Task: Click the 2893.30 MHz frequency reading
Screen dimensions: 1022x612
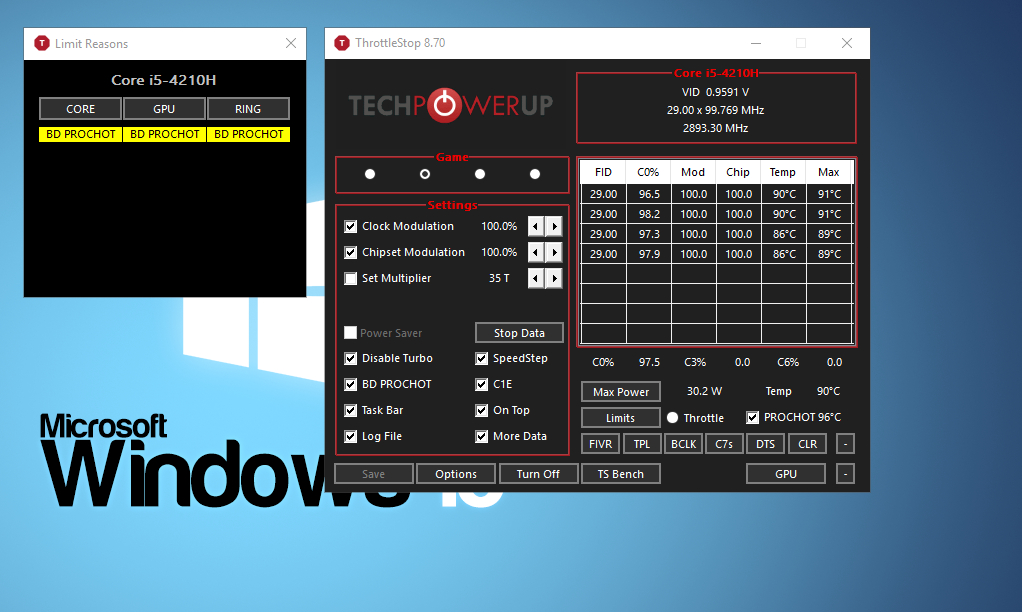Action: pos(716,128)
